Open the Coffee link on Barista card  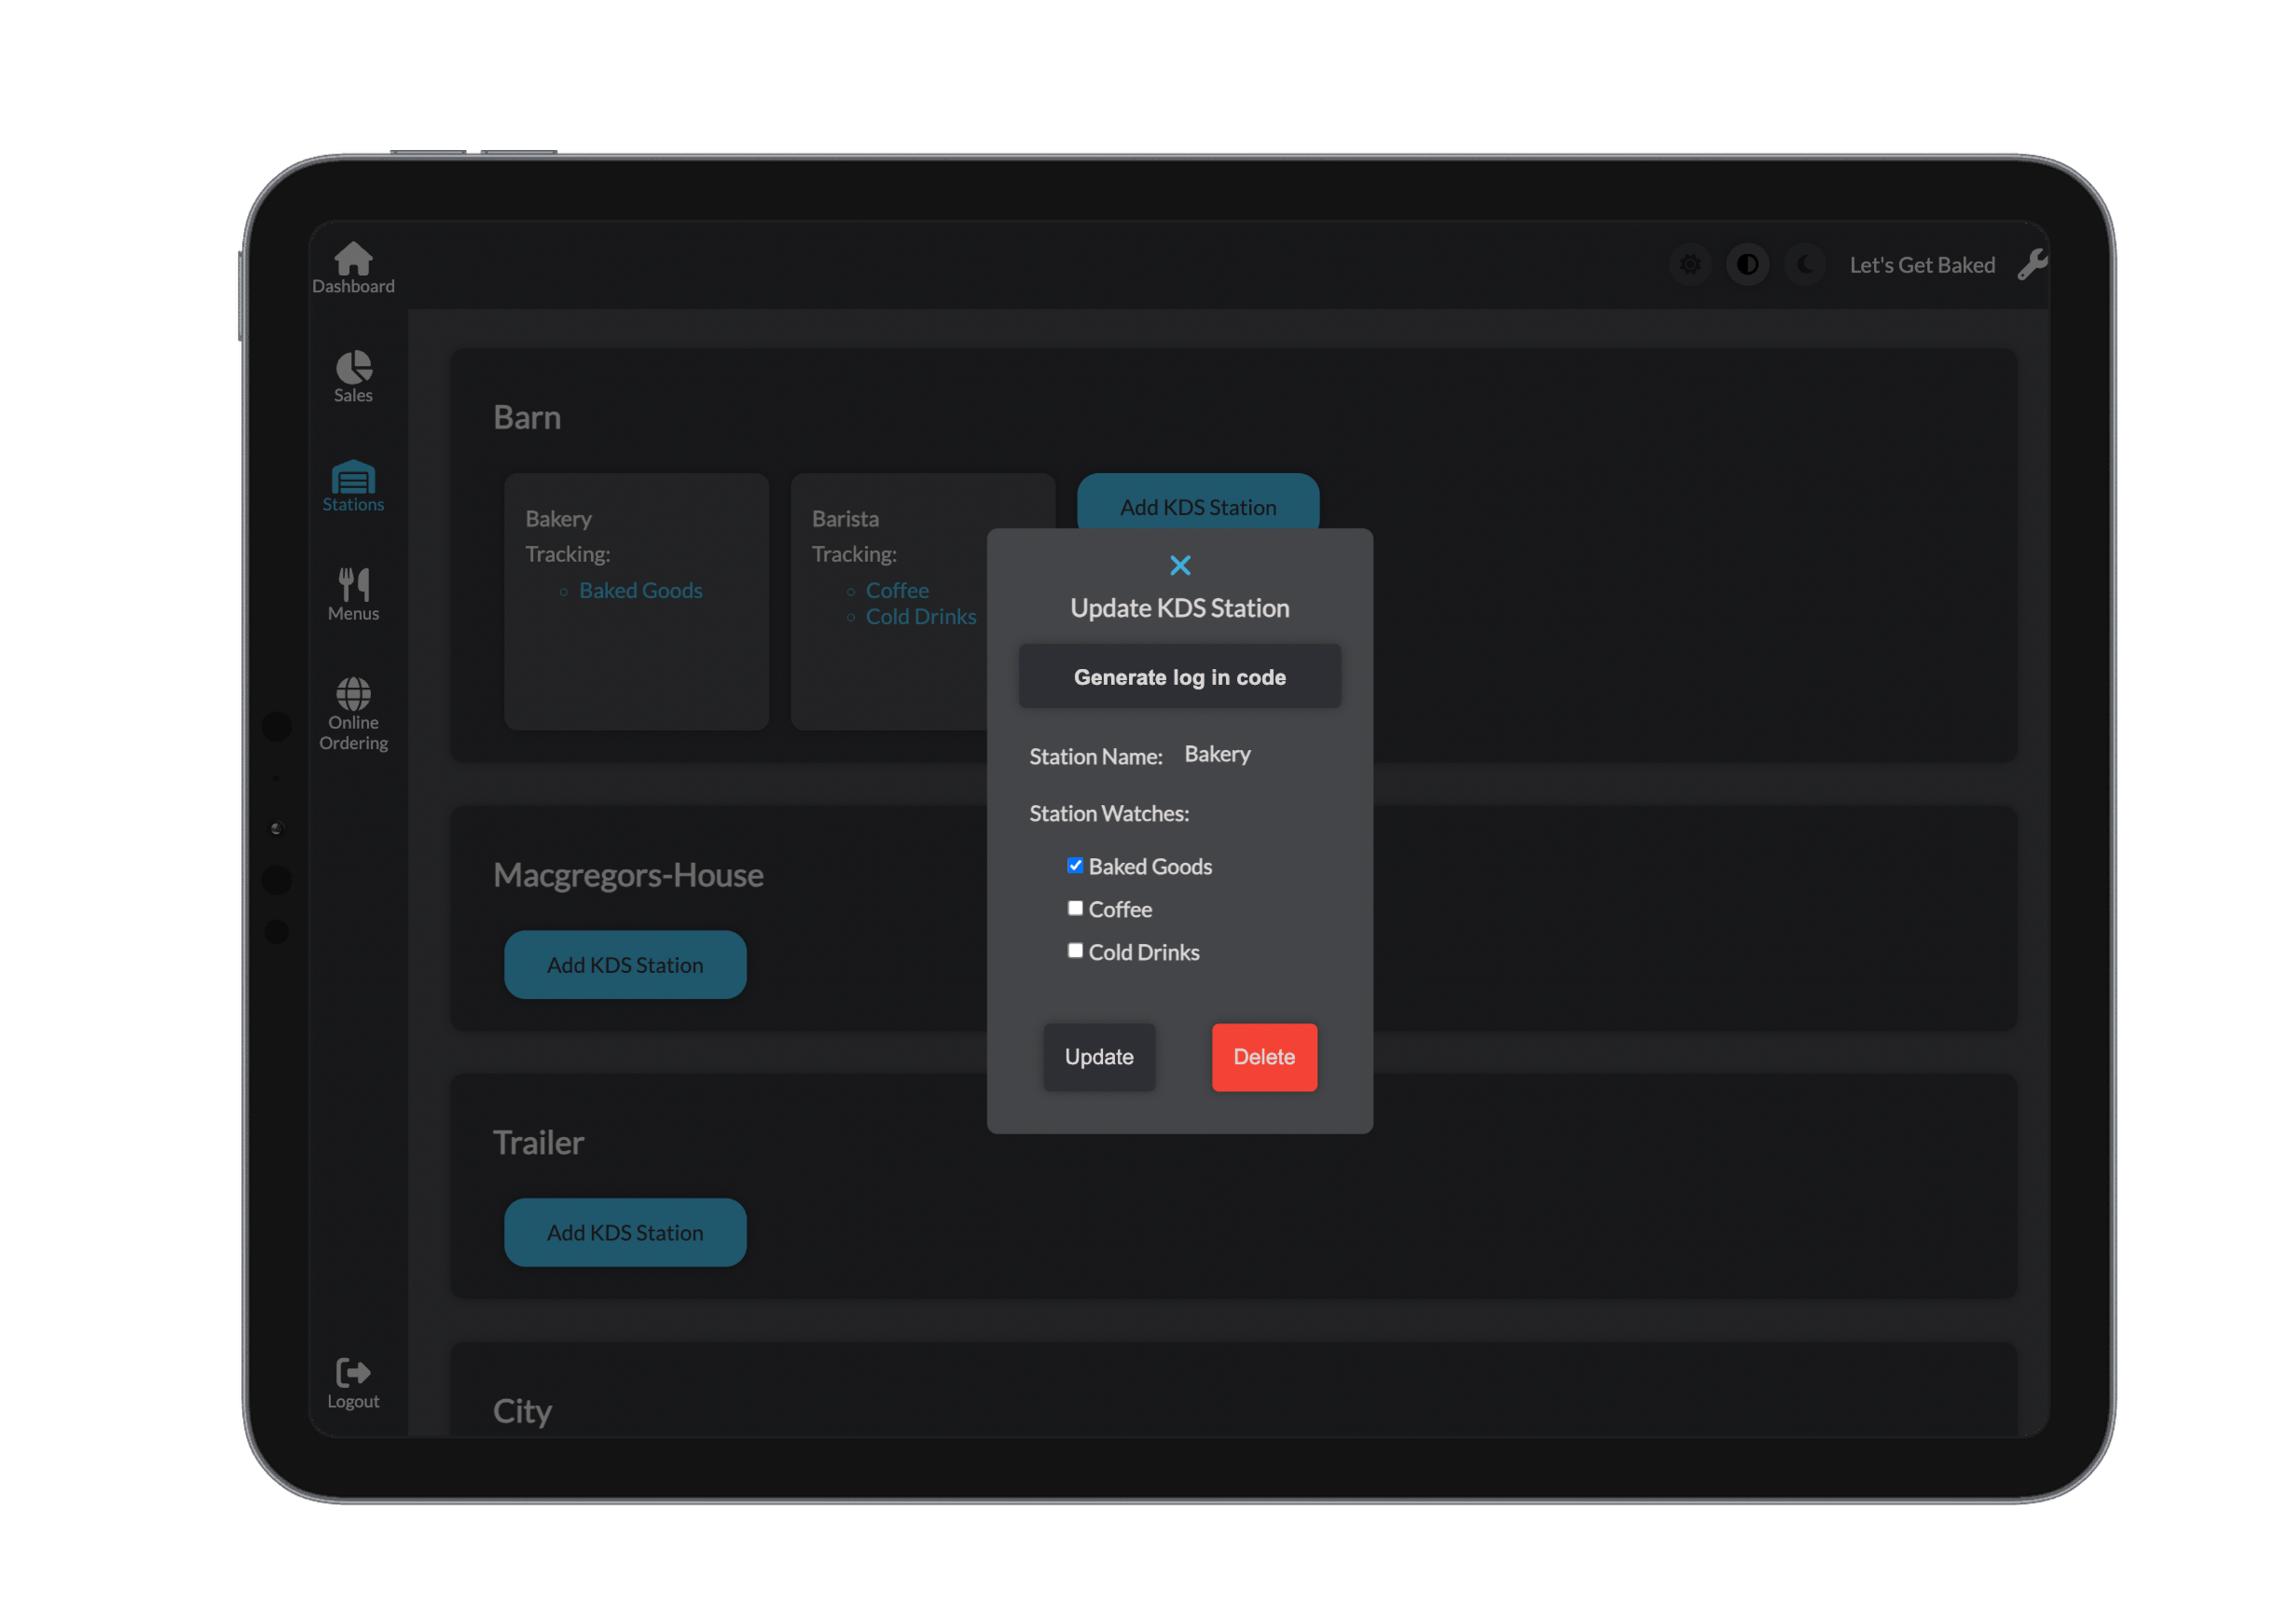897,590
